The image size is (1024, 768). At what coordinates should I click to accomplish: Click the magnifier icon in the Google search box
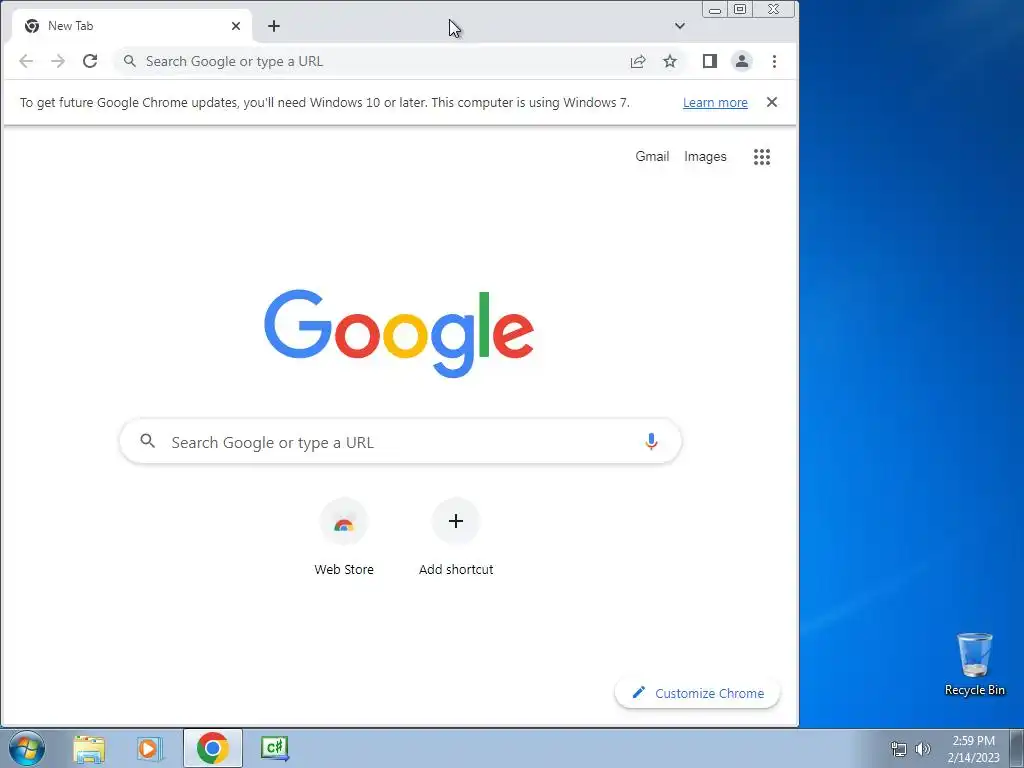point(148,441)
